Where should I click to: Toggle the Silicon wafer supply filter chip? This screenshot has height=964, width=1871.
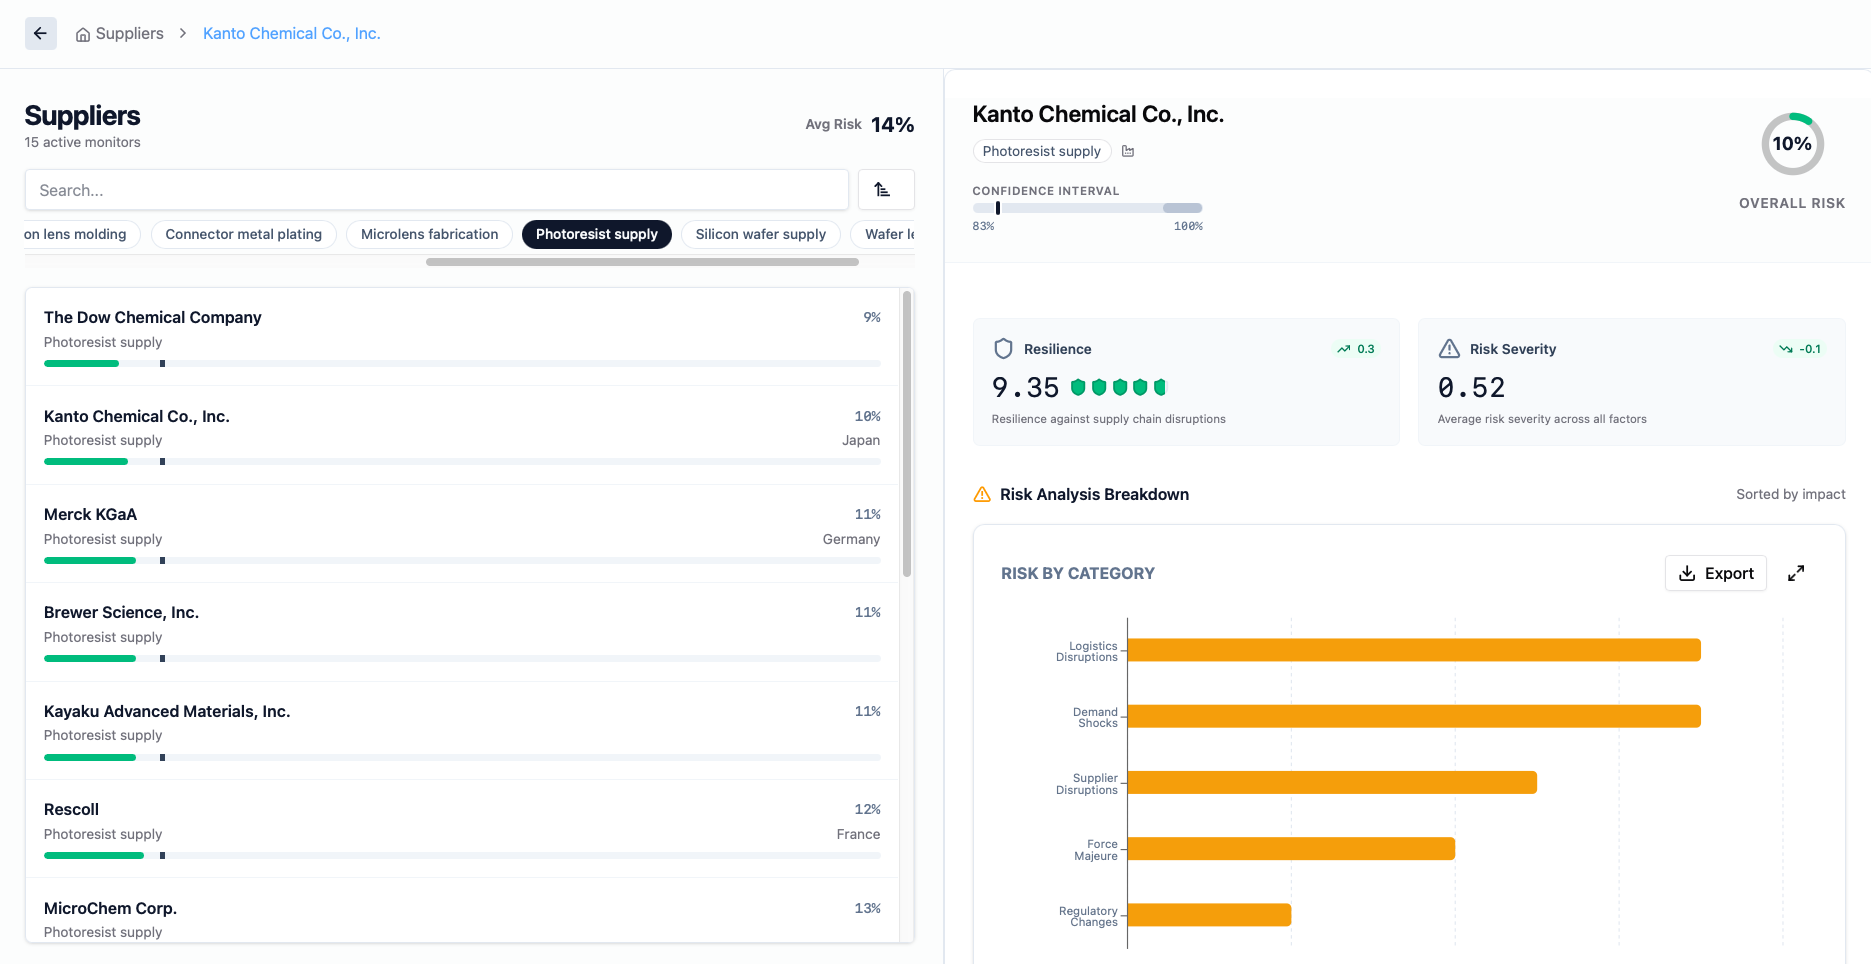coord(760,234)
